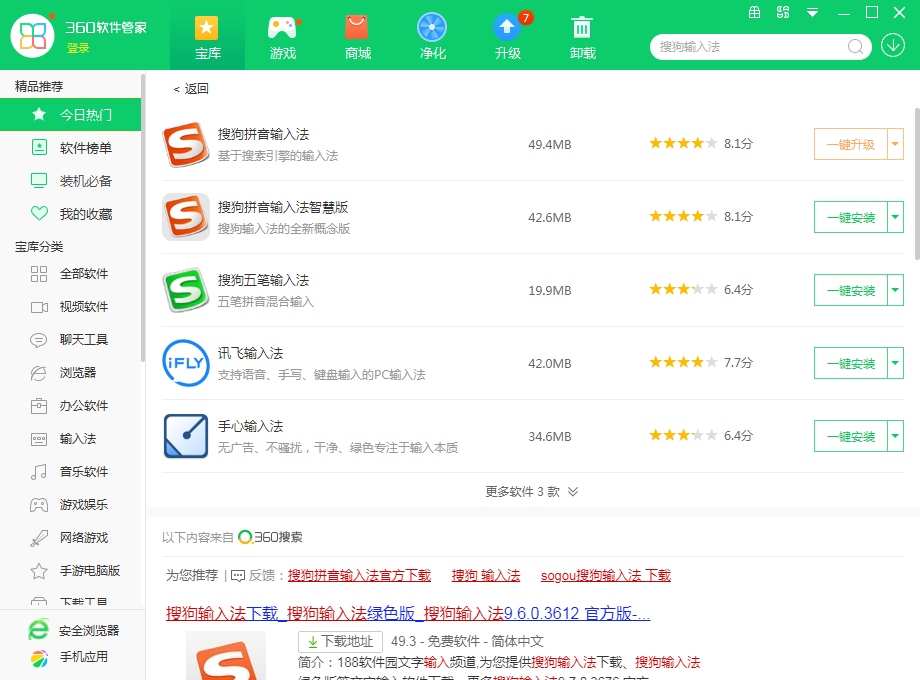Open the gift box icon in title bar
This screenshot has height=680, width=920.
pyautogui.click(x=755, y=12)
